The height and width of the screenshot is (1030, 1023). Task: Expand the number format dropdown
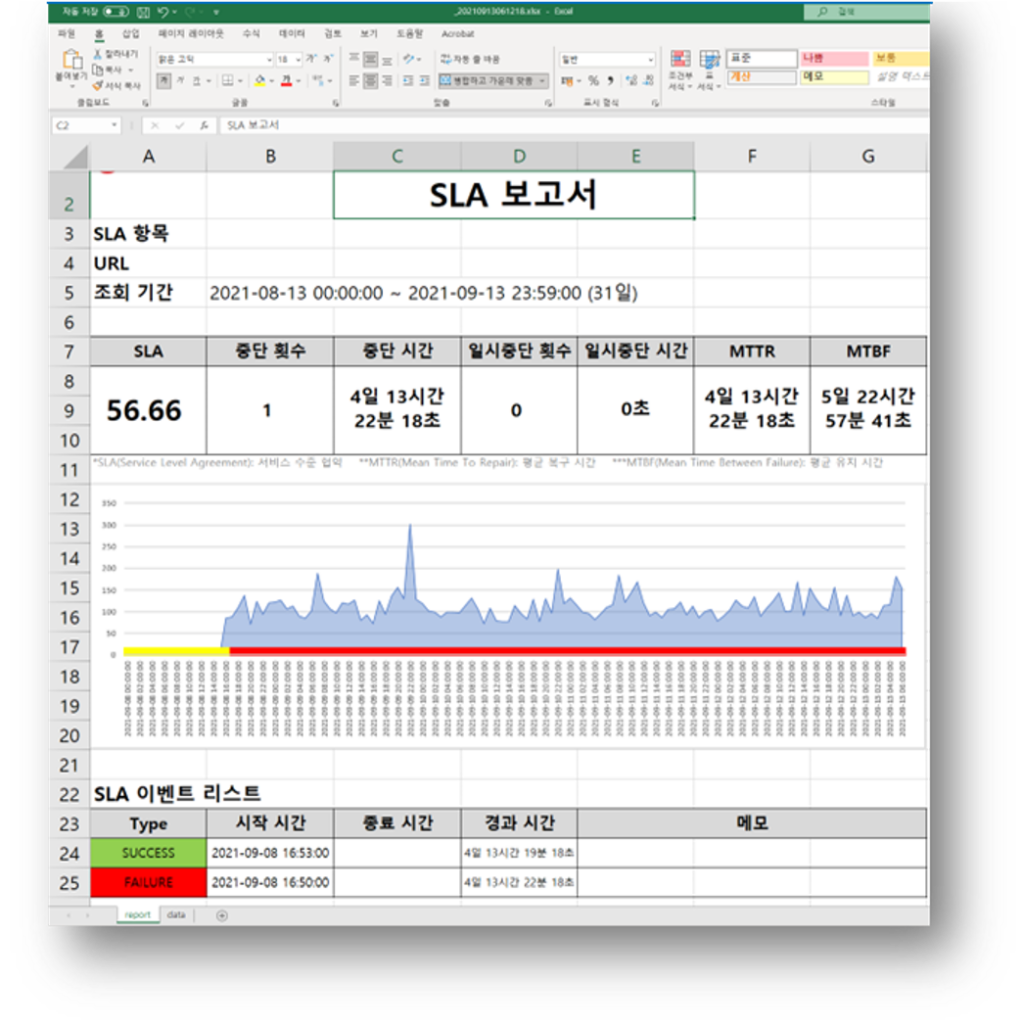650,60
